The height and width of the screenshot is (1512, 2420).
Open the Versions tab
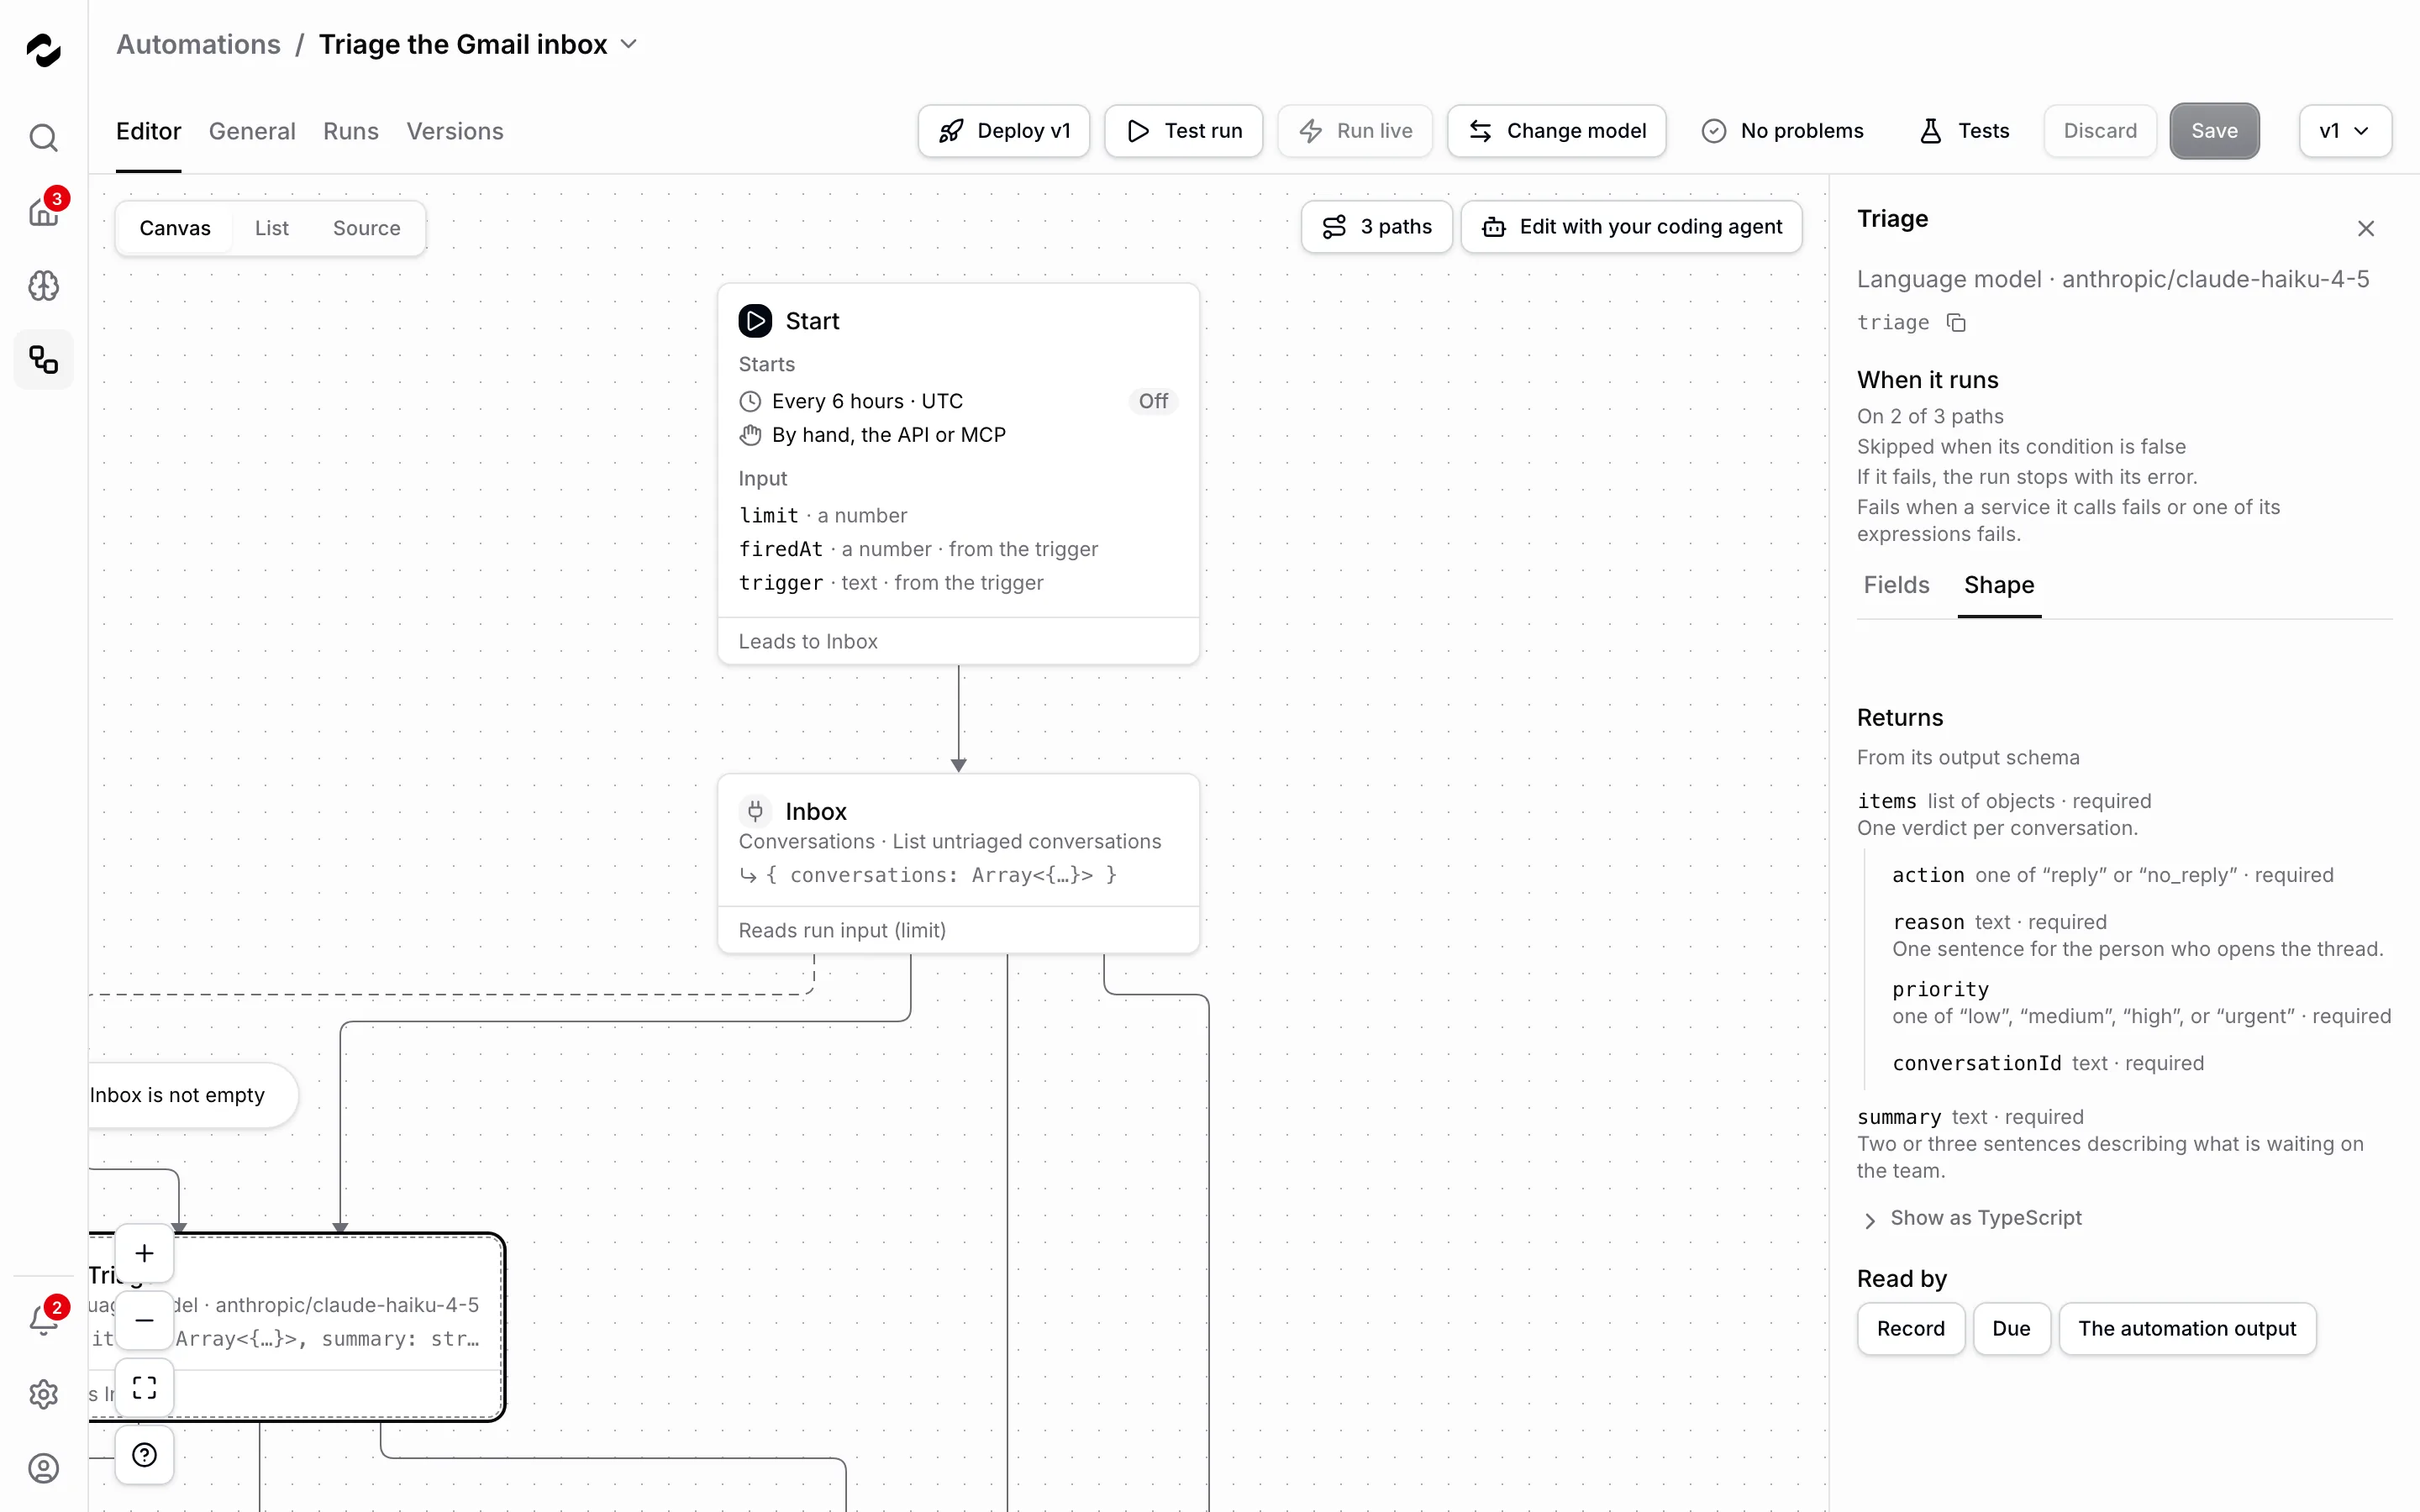click(454, 131)
